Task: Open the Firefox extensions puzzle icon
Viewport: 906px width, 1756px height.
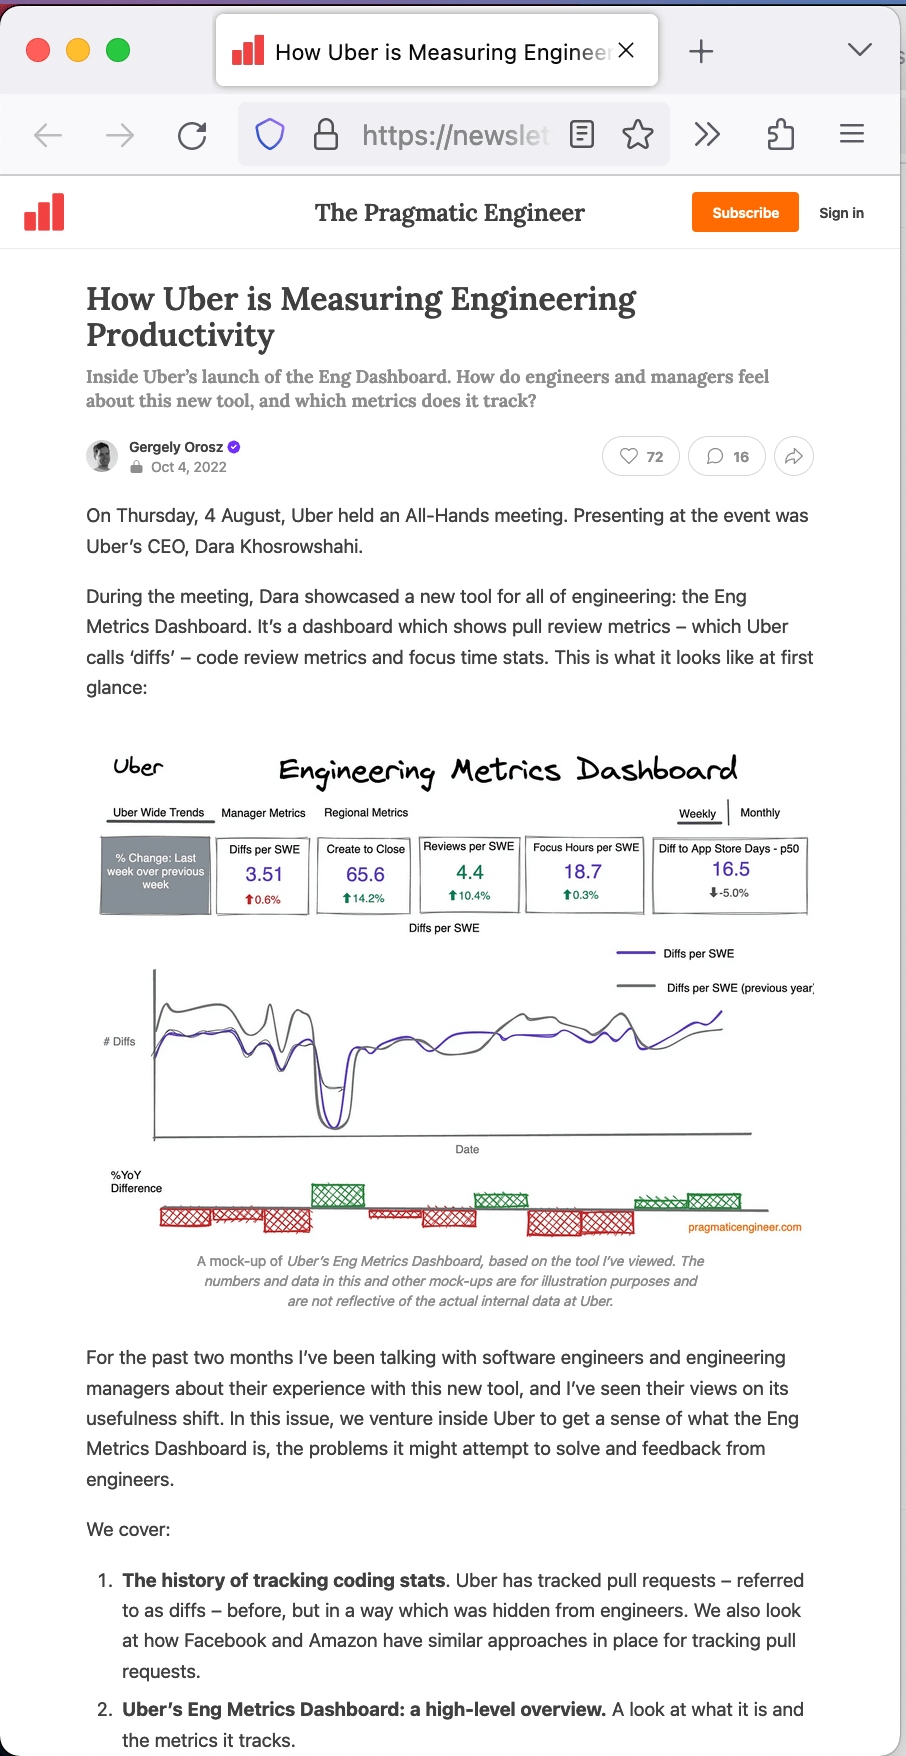Action: (x=781, y=134)
